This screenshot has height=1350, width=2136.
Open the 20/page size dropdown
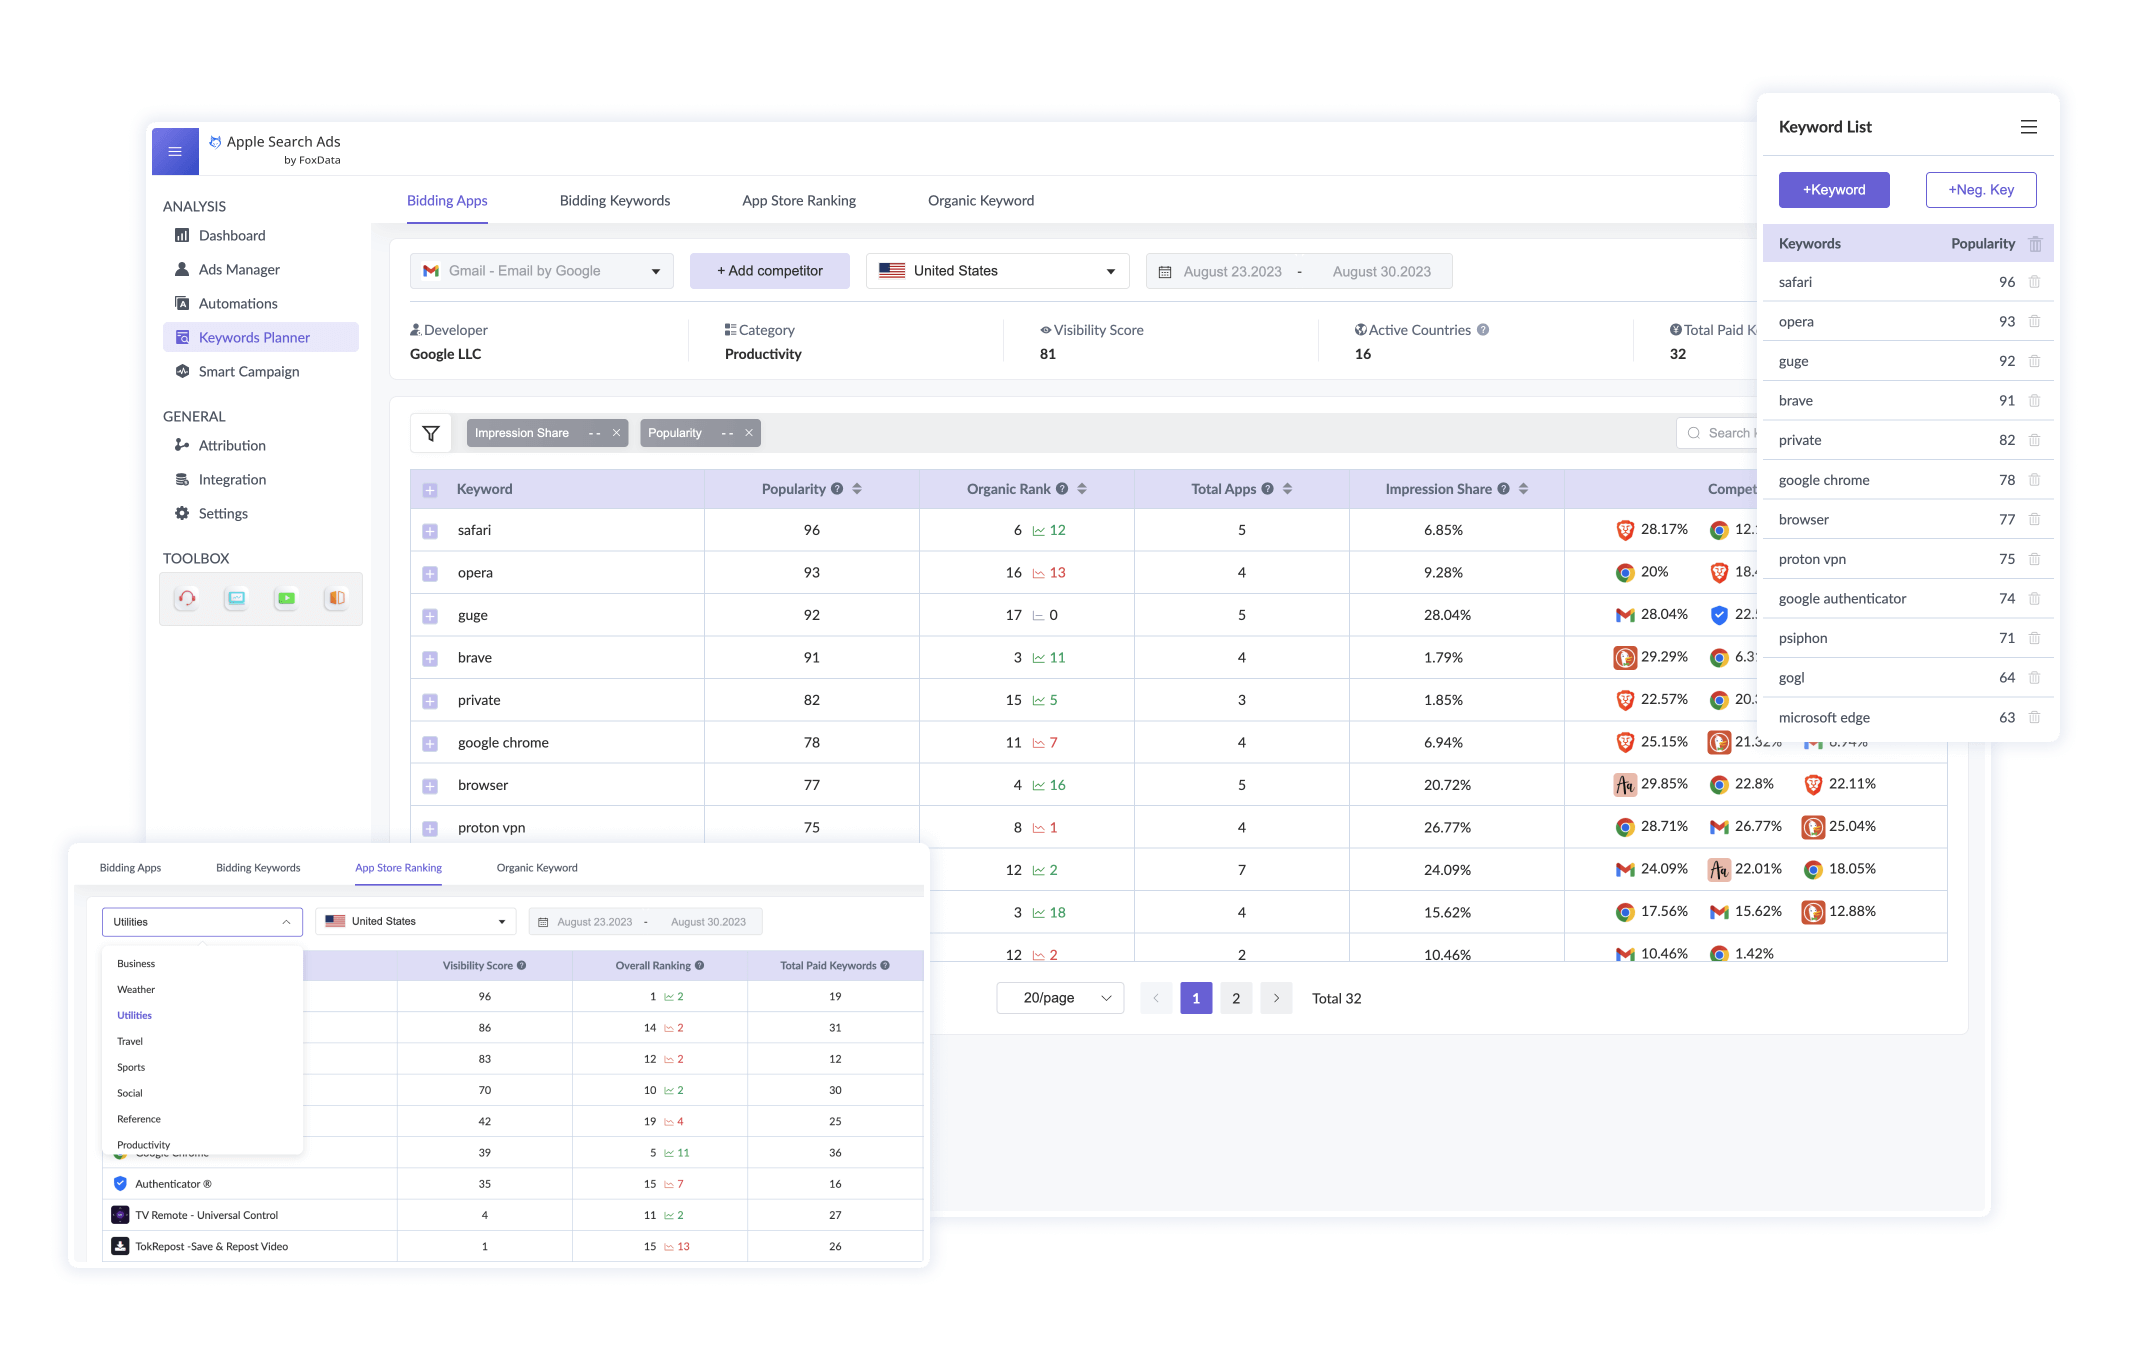(x=1059, y=998)
